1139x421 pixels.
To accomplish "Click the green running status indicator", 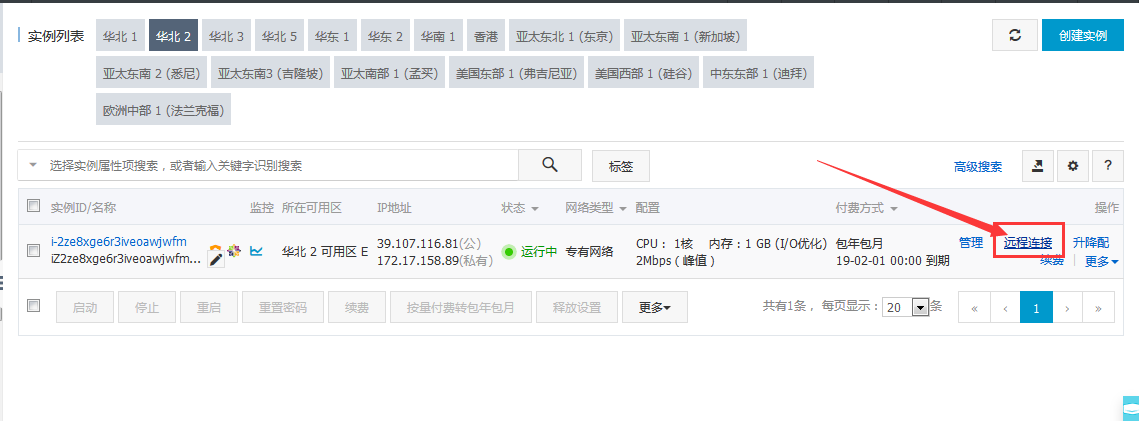I will tap(508, 252).
